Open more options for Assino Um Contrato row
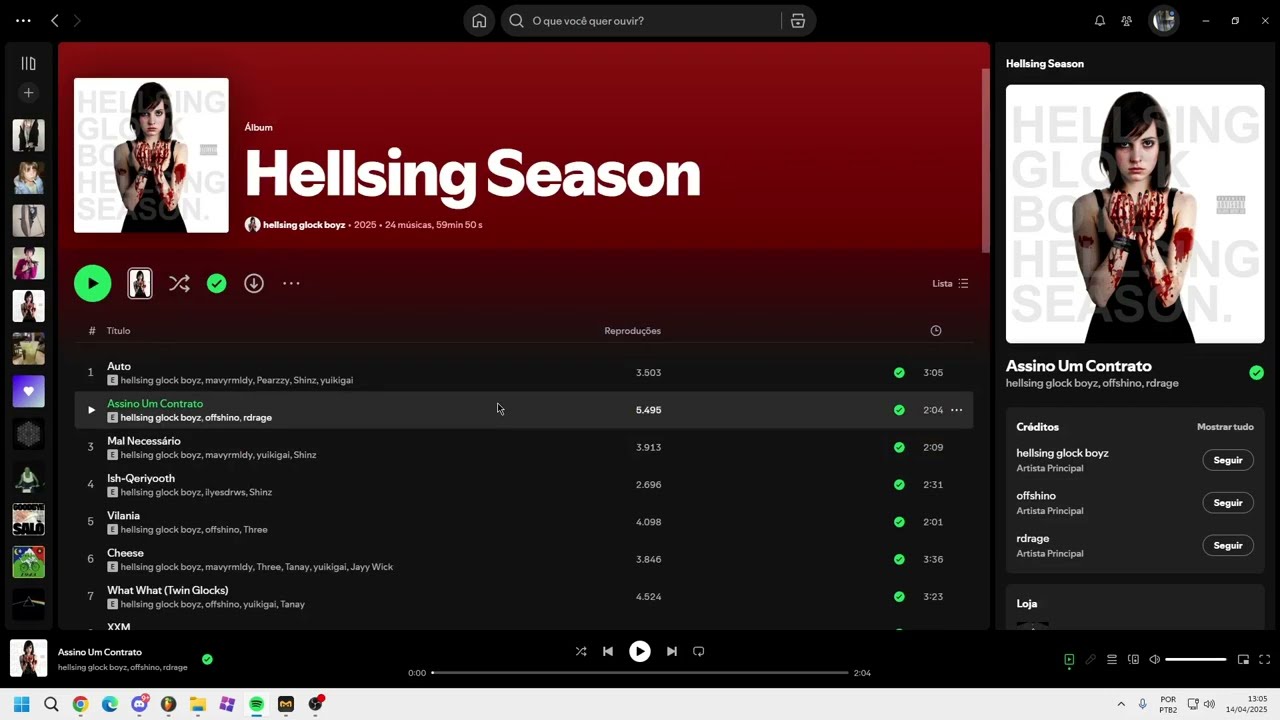This screenshot has width=1280, height=720. click(x=956, y=410)
